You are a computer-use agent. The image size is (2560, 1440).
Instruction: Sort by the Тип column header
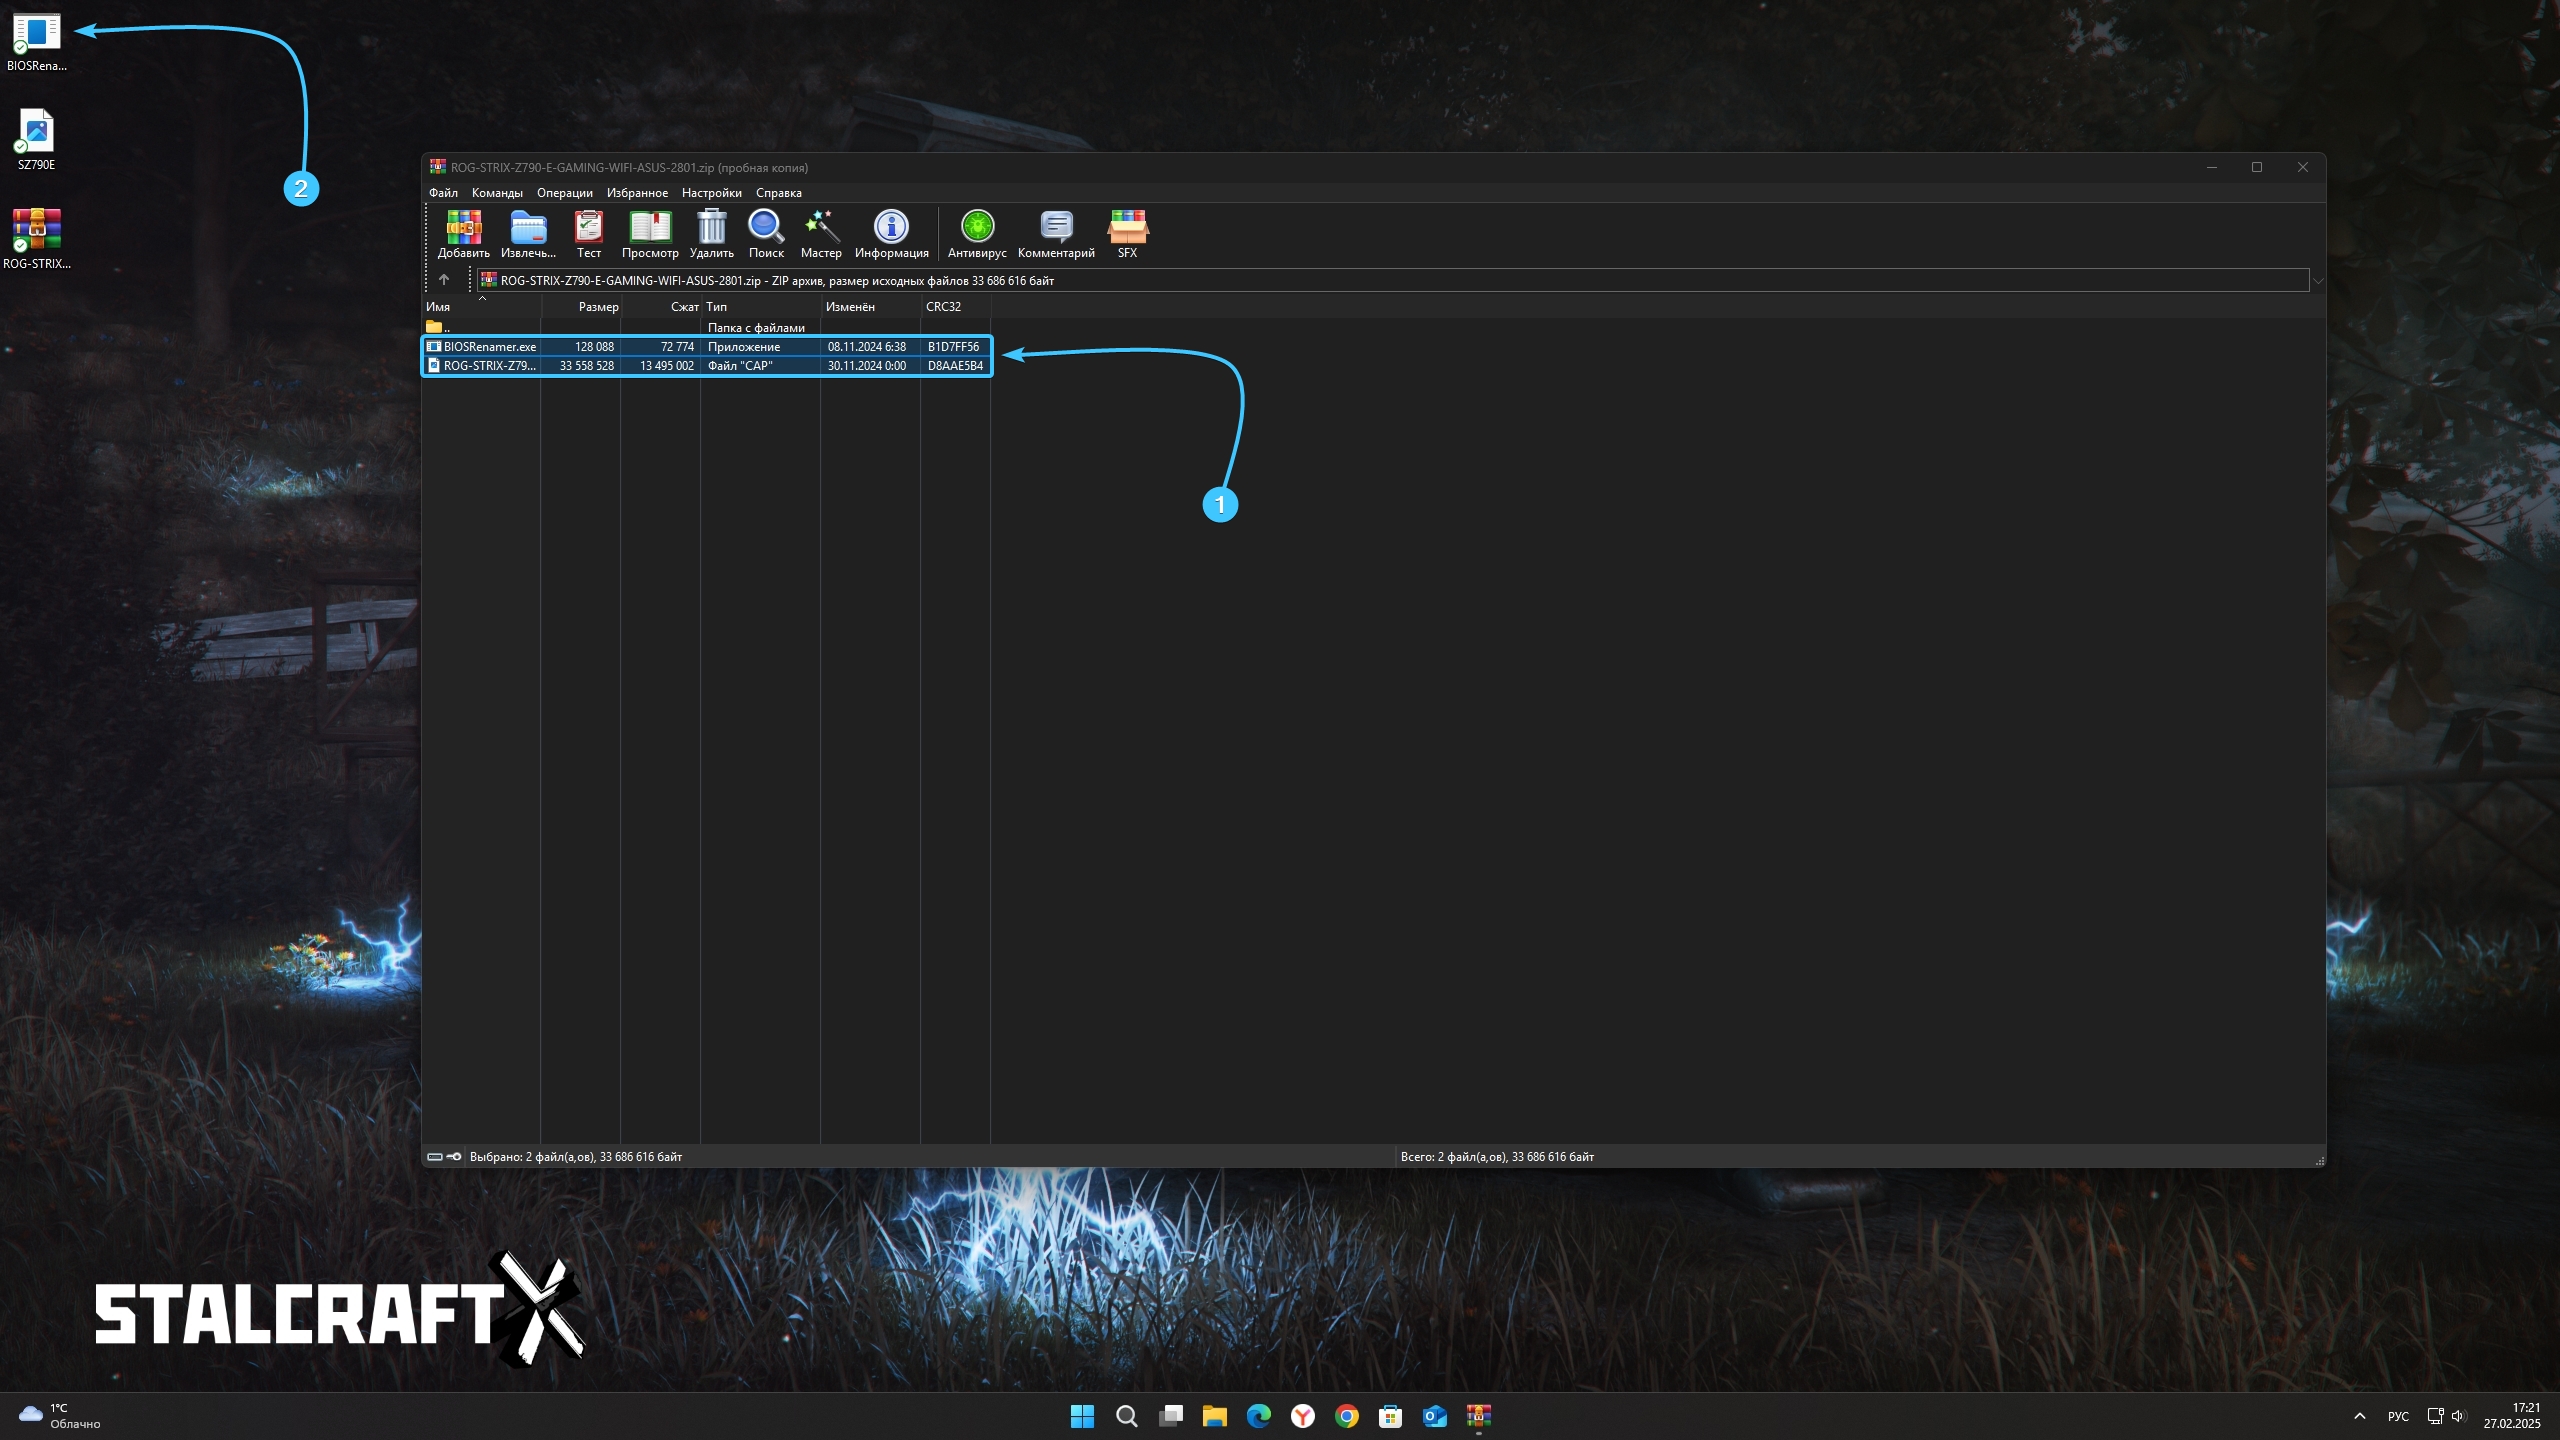(x=761, y=307)
